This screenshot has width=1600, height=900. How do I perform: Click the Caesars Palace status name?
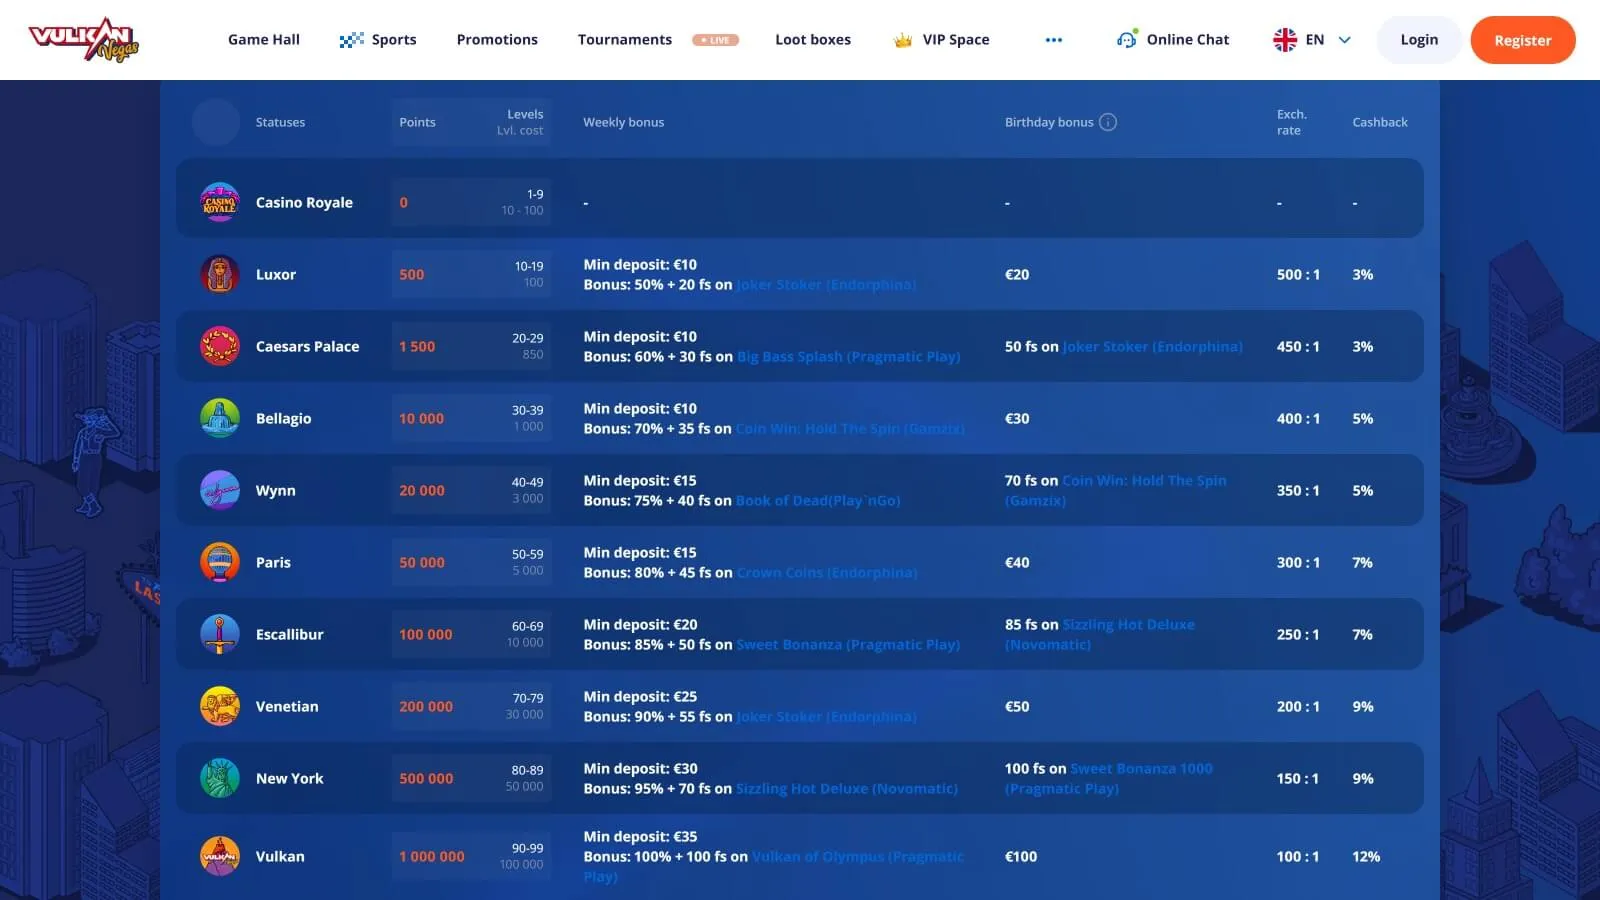[x=307, y=347]
